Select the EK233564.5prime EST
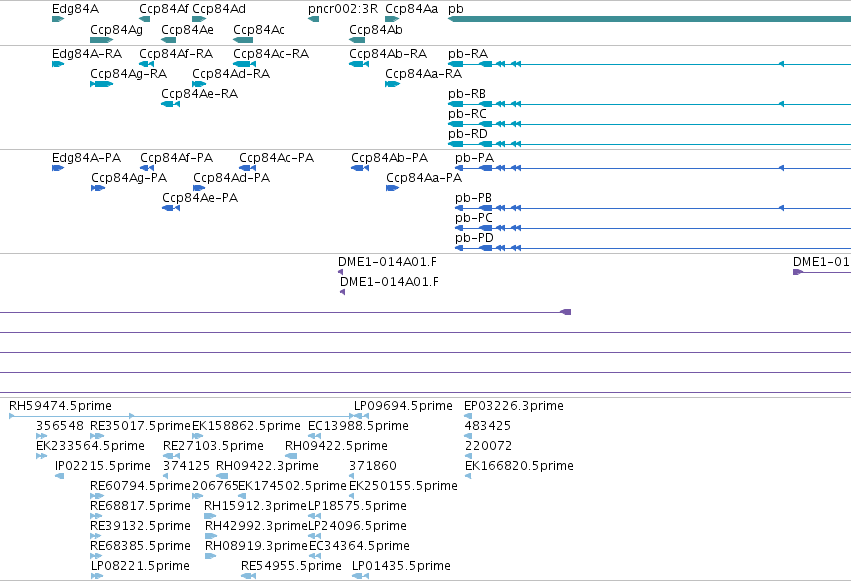 click(41, 456)
